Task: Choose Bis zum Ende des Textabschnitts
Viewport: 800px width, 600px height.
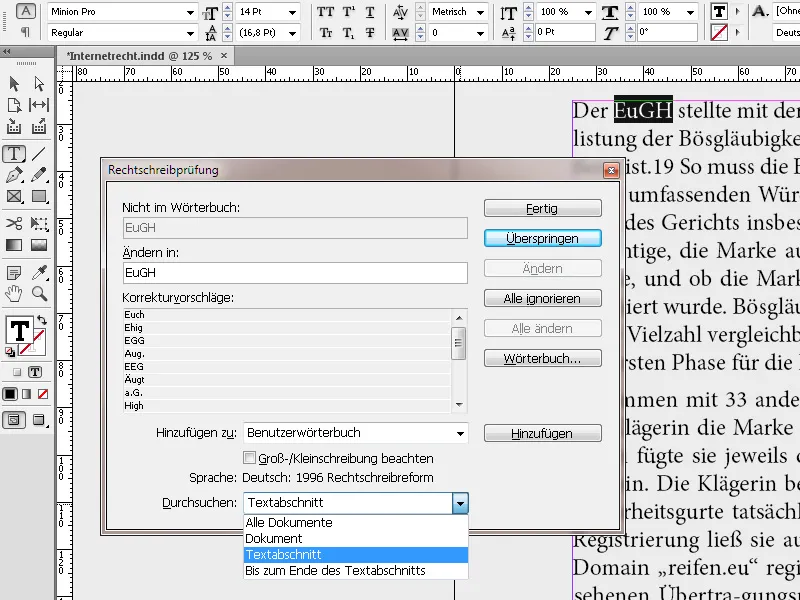Action: point(356,570)
